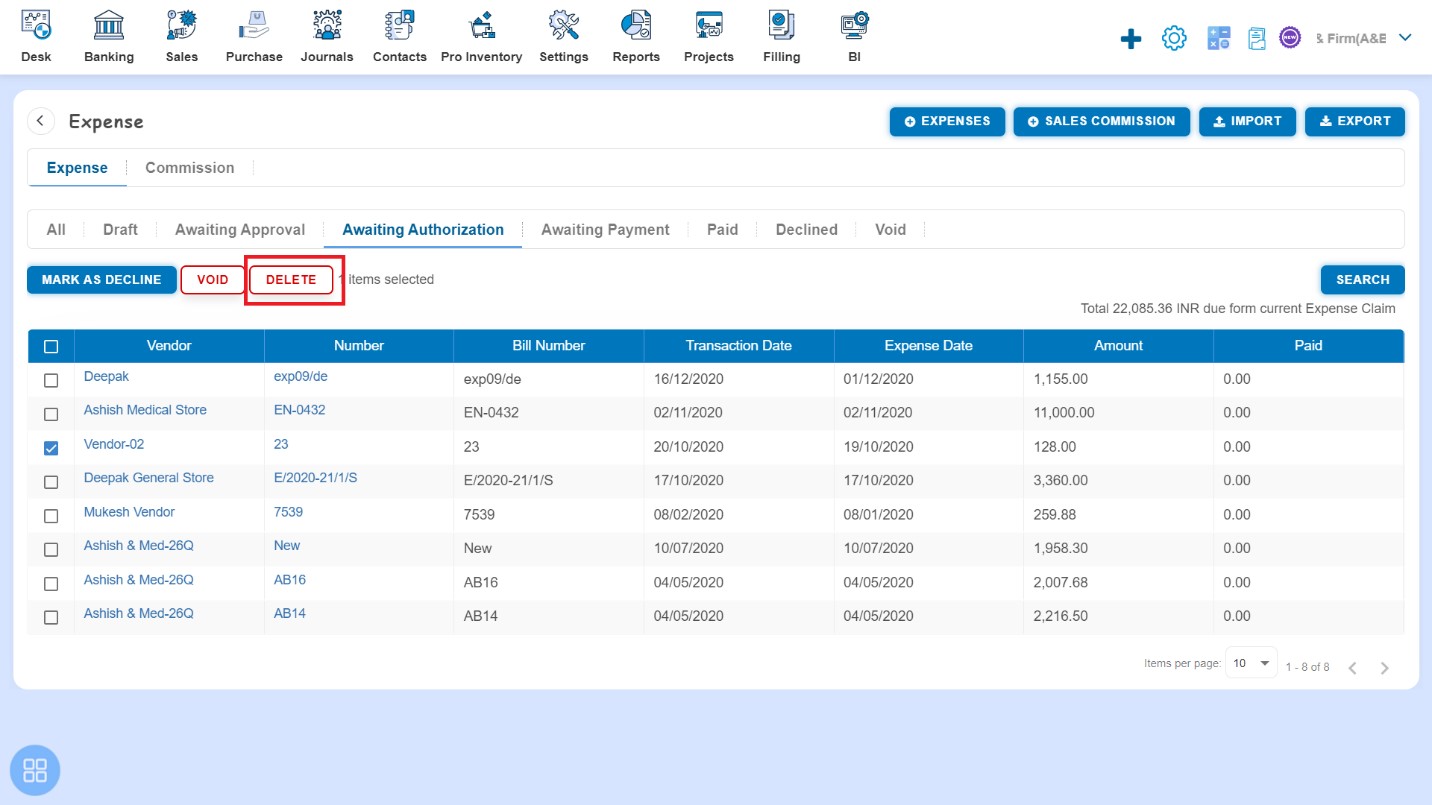Open the Filling module icon
1432x805 pixels.
pos(781,25)
